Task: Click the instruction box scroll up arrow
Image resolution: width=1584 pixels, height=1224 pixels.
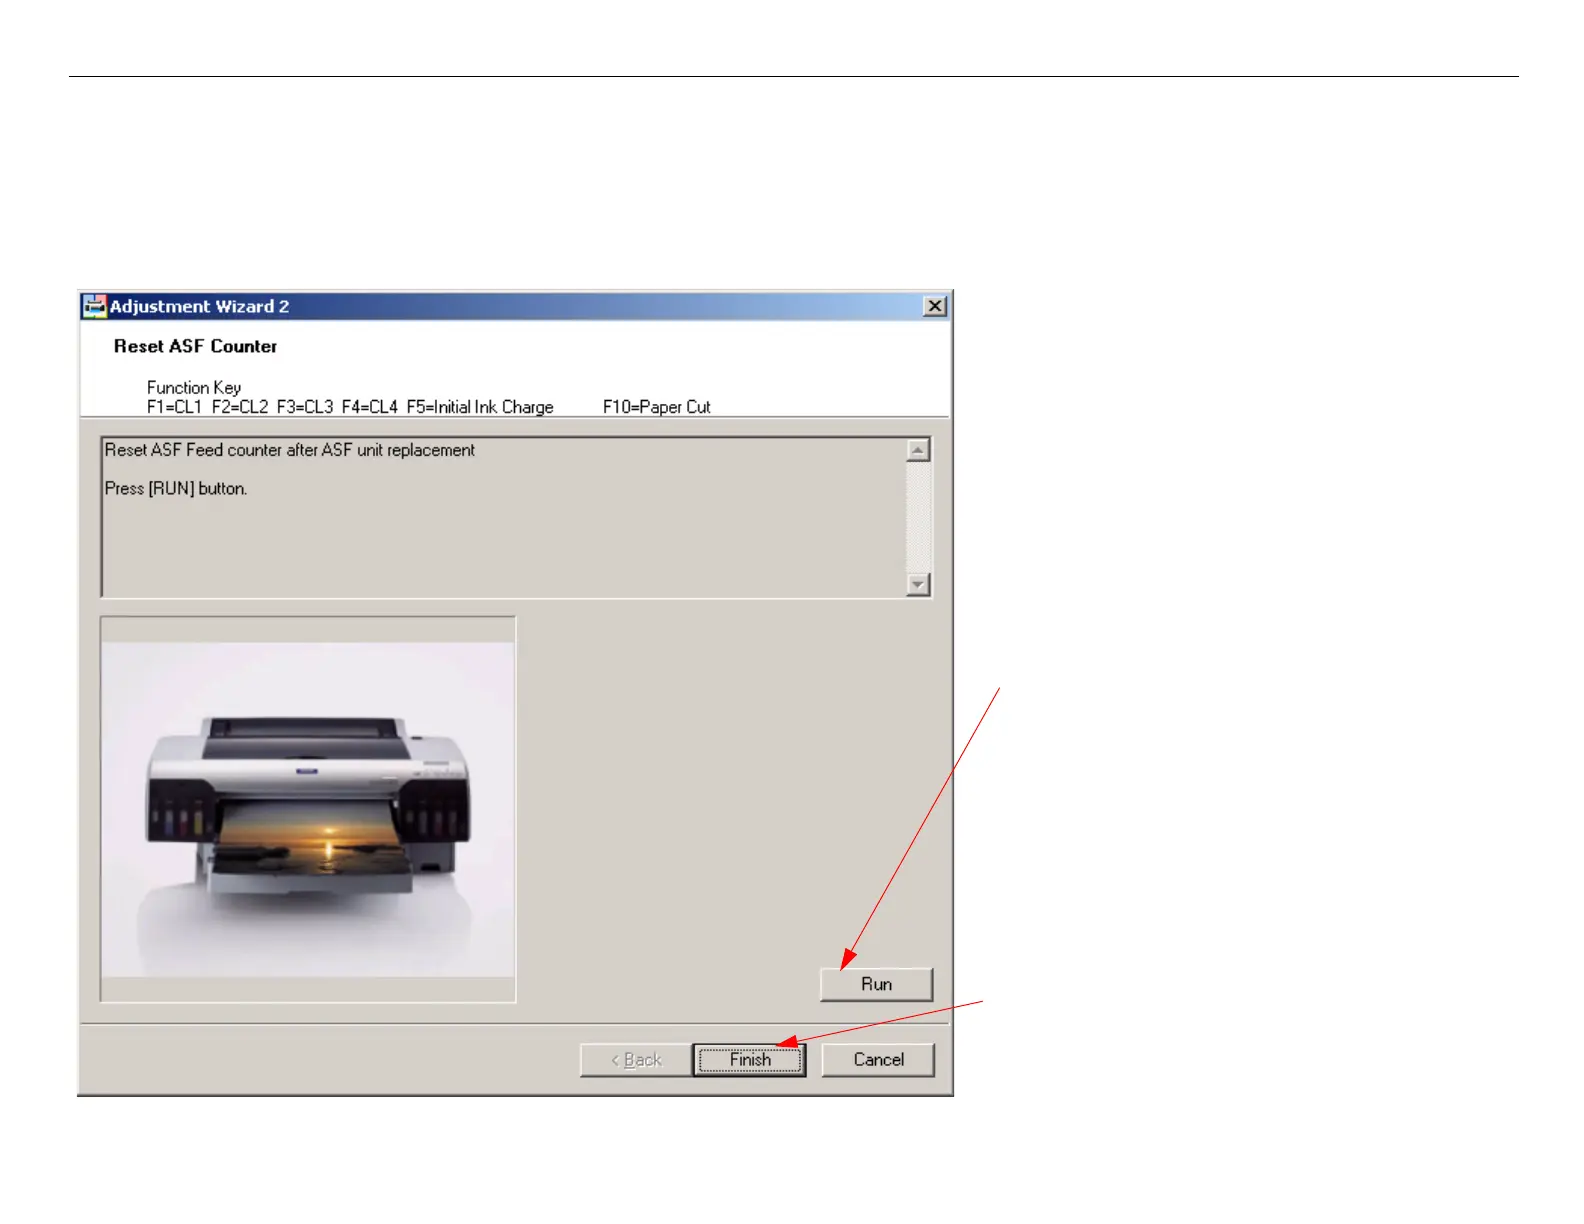Action: (x=918, y=450)
